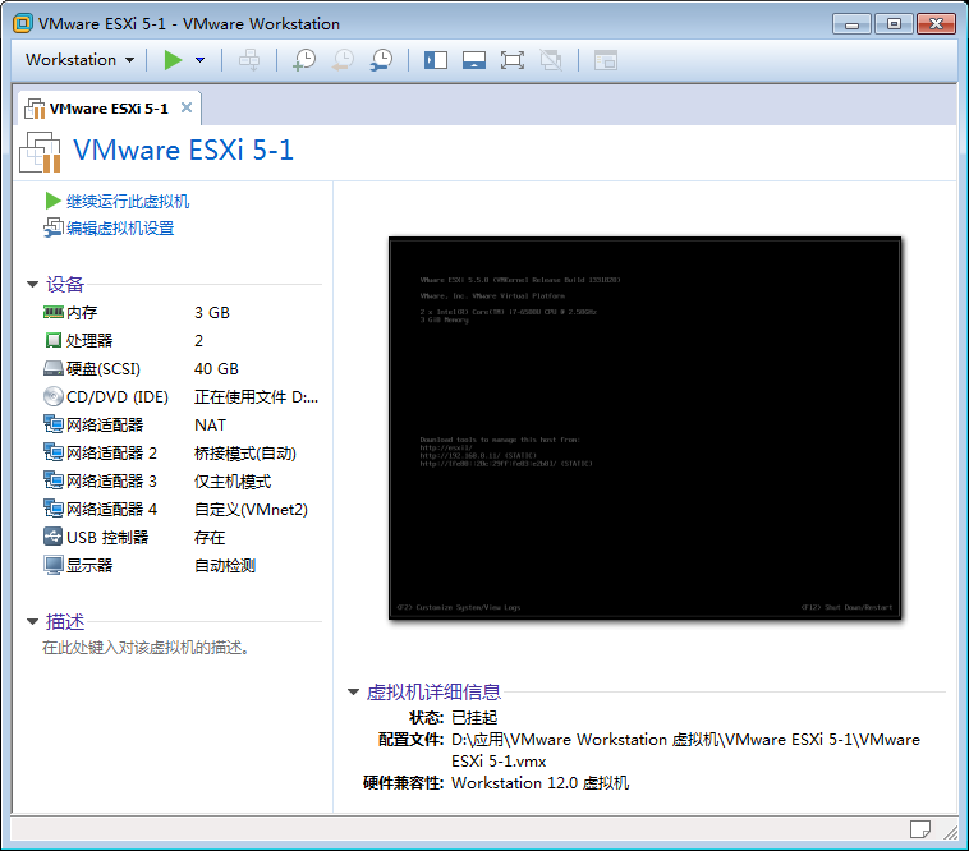Click the 自定义(VMnet2) value
The width and height of the screenshot is (970, 852).
pyautogui.click(x=251, y=509)
